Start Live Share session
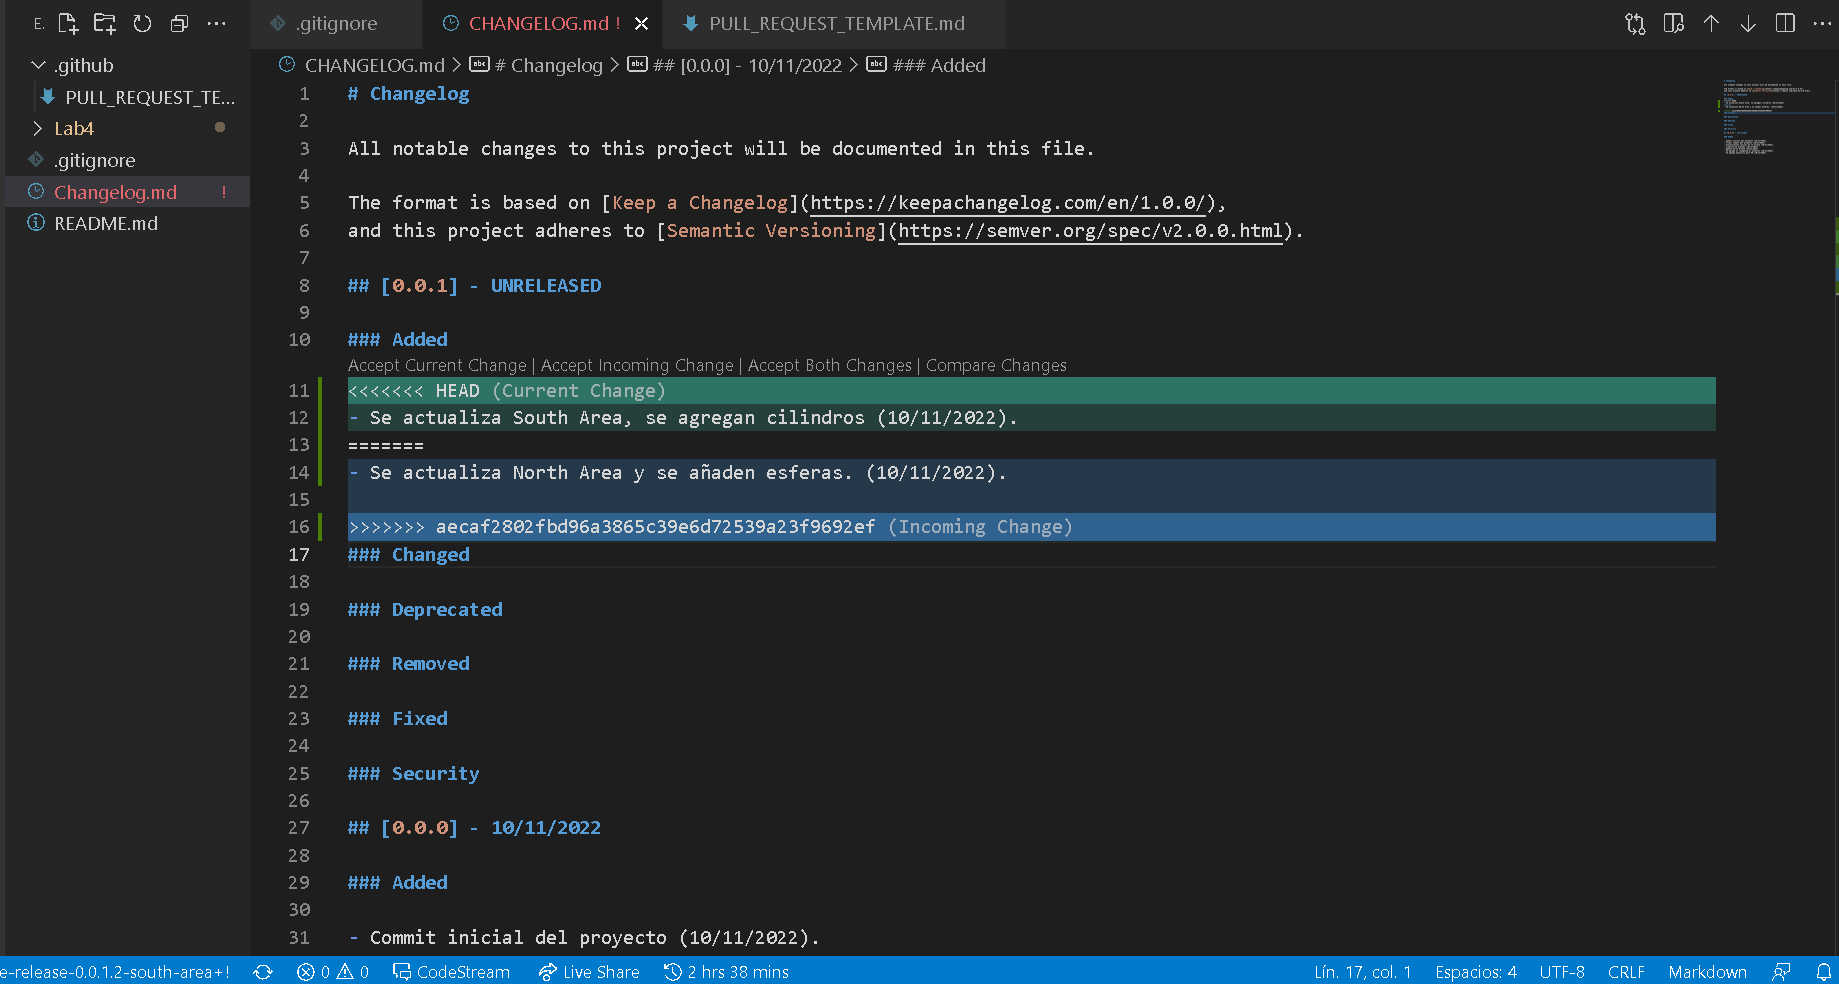1839x984 pixels. point(589,972)
